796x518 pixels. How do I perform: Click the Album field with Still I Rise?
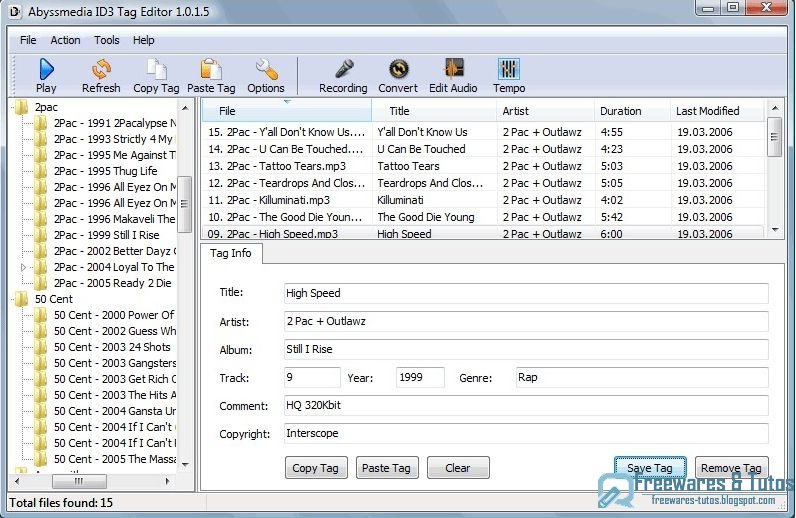point(526,349)
